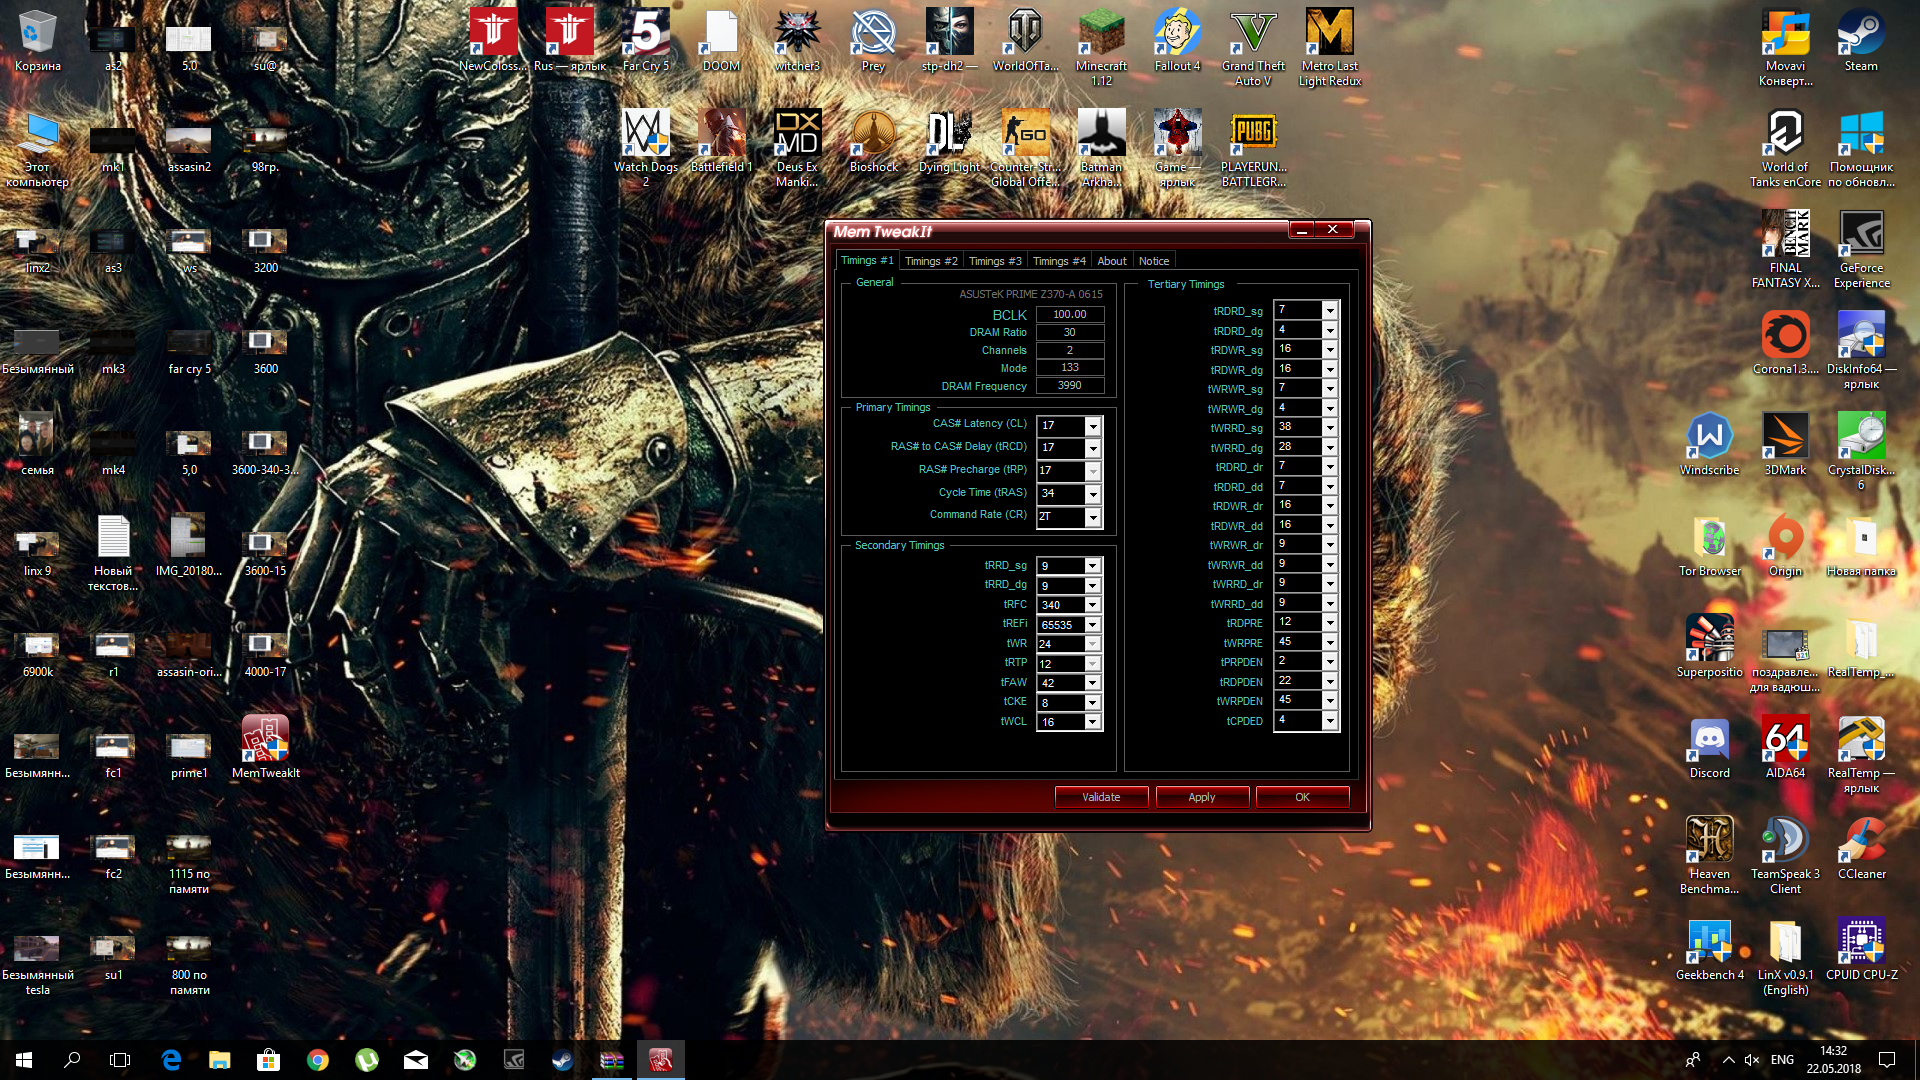Expand the tWRRD_sg dropdown
Screen dimensions: 1920x1080
(x=1330, y=427)
